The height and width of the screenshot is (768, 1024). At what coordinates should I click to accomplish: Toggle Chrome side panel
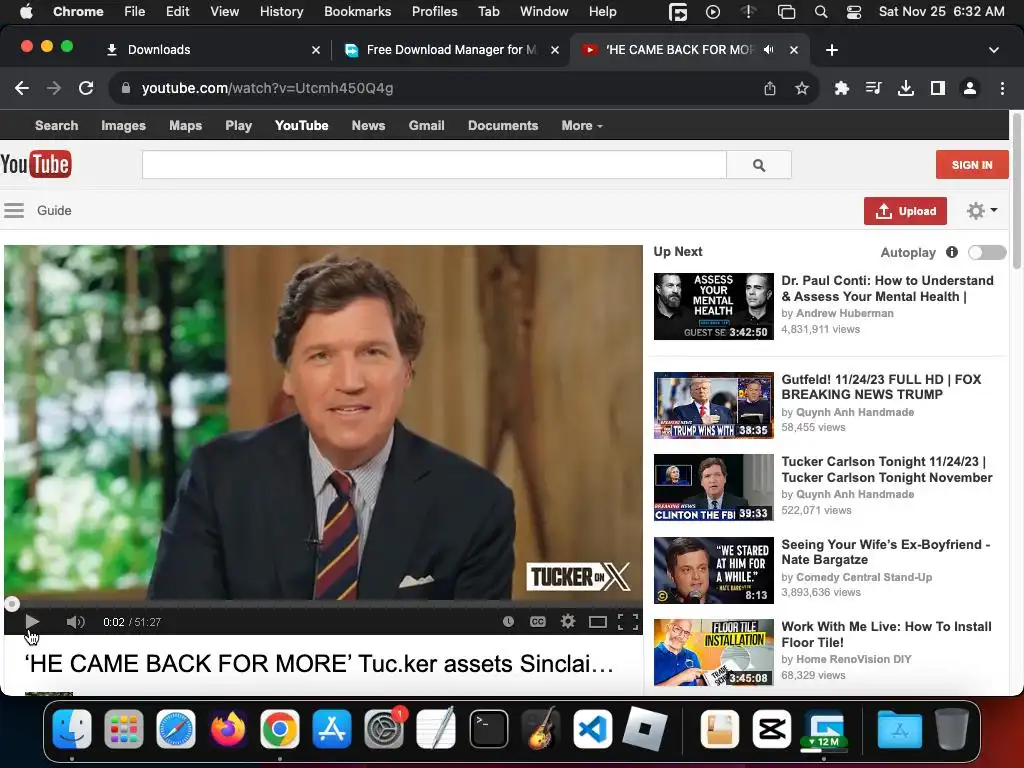click(x=938, y=88)
